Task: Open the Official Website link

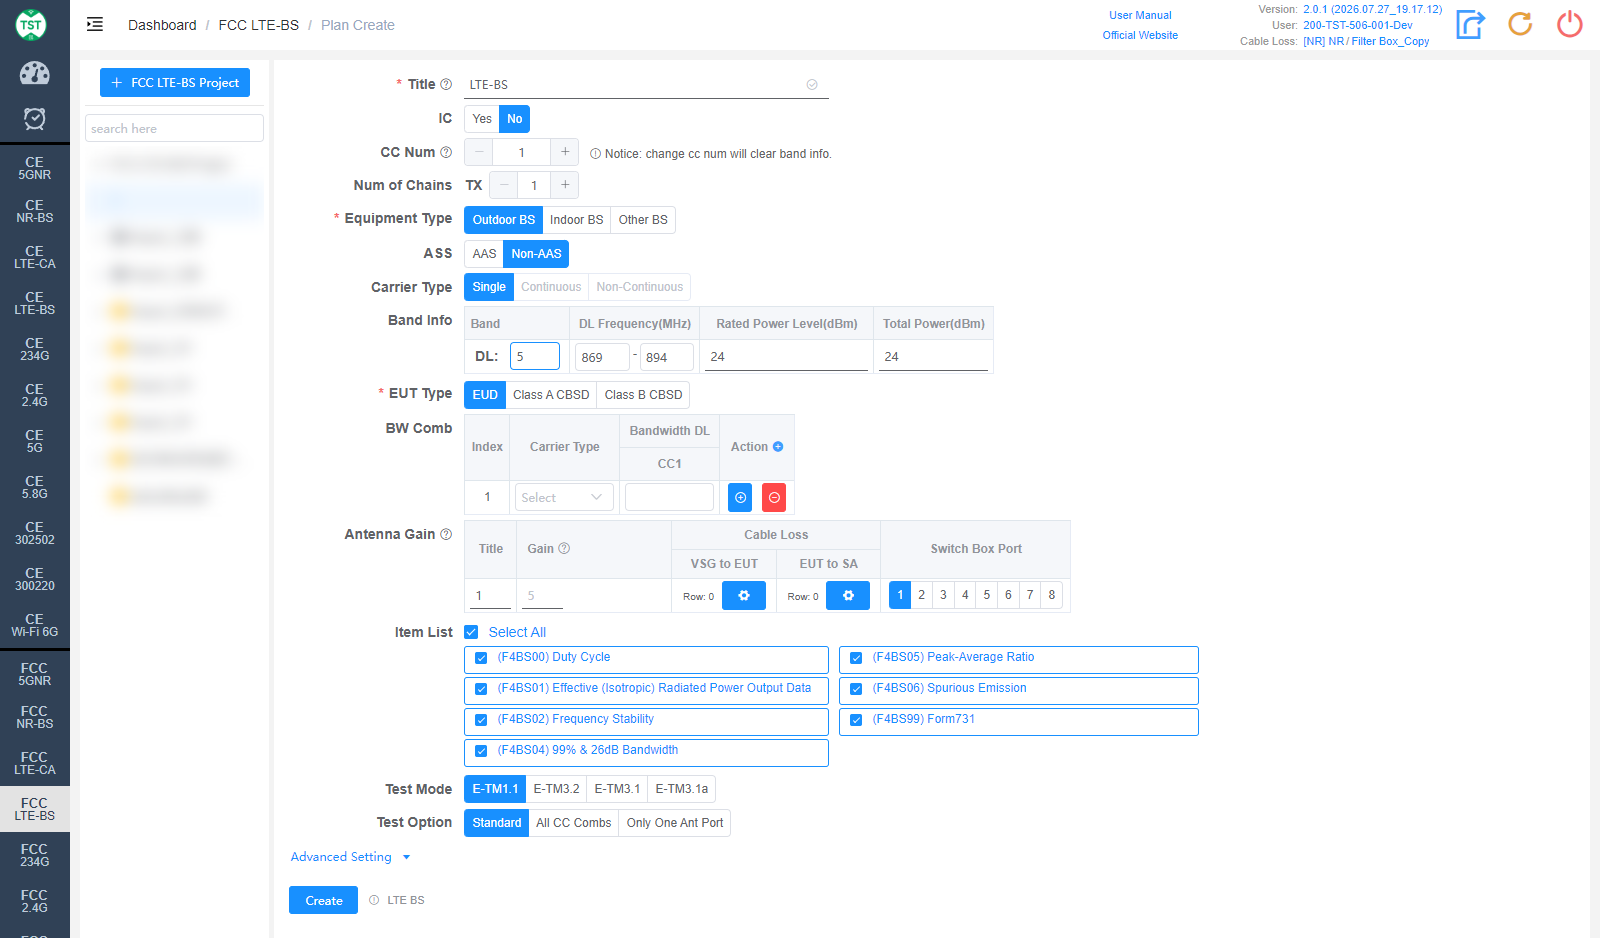Action: (1140, 35)
